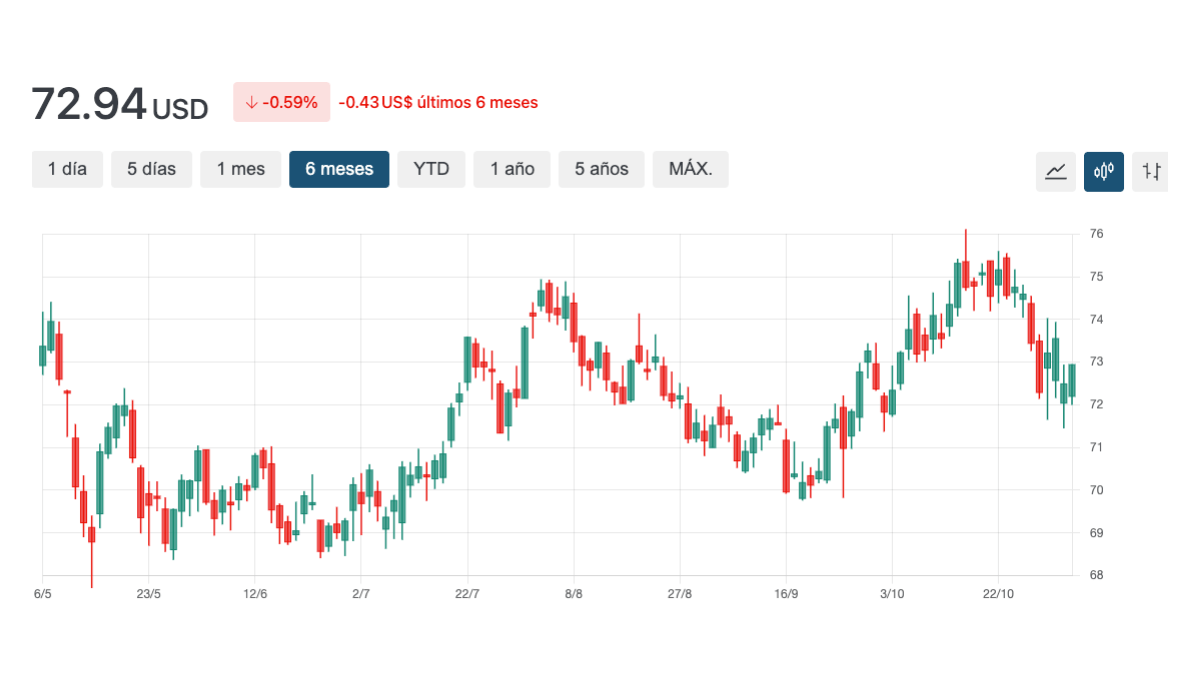Image resolution: width=1200 pixels, height=675 pixels.
Task: Click the 76 price axis label
Action: click(x=1096, y=234)
